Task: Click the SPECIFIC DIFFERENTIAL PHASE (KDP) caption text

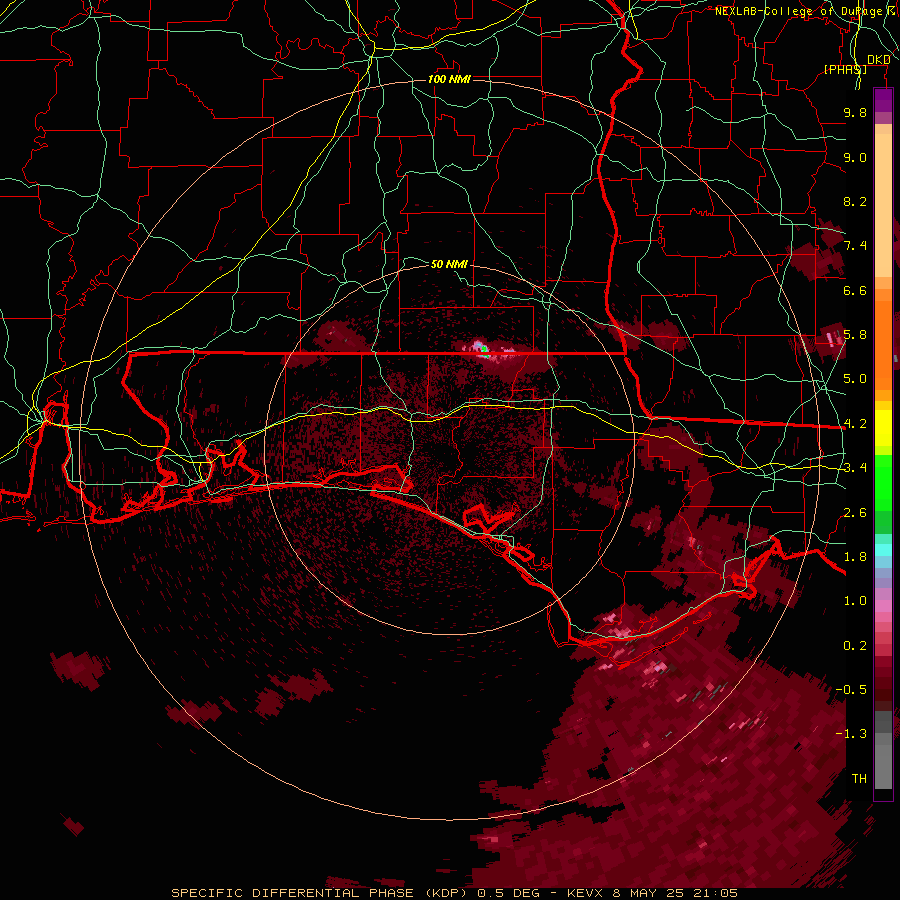Action: (321, 893)
